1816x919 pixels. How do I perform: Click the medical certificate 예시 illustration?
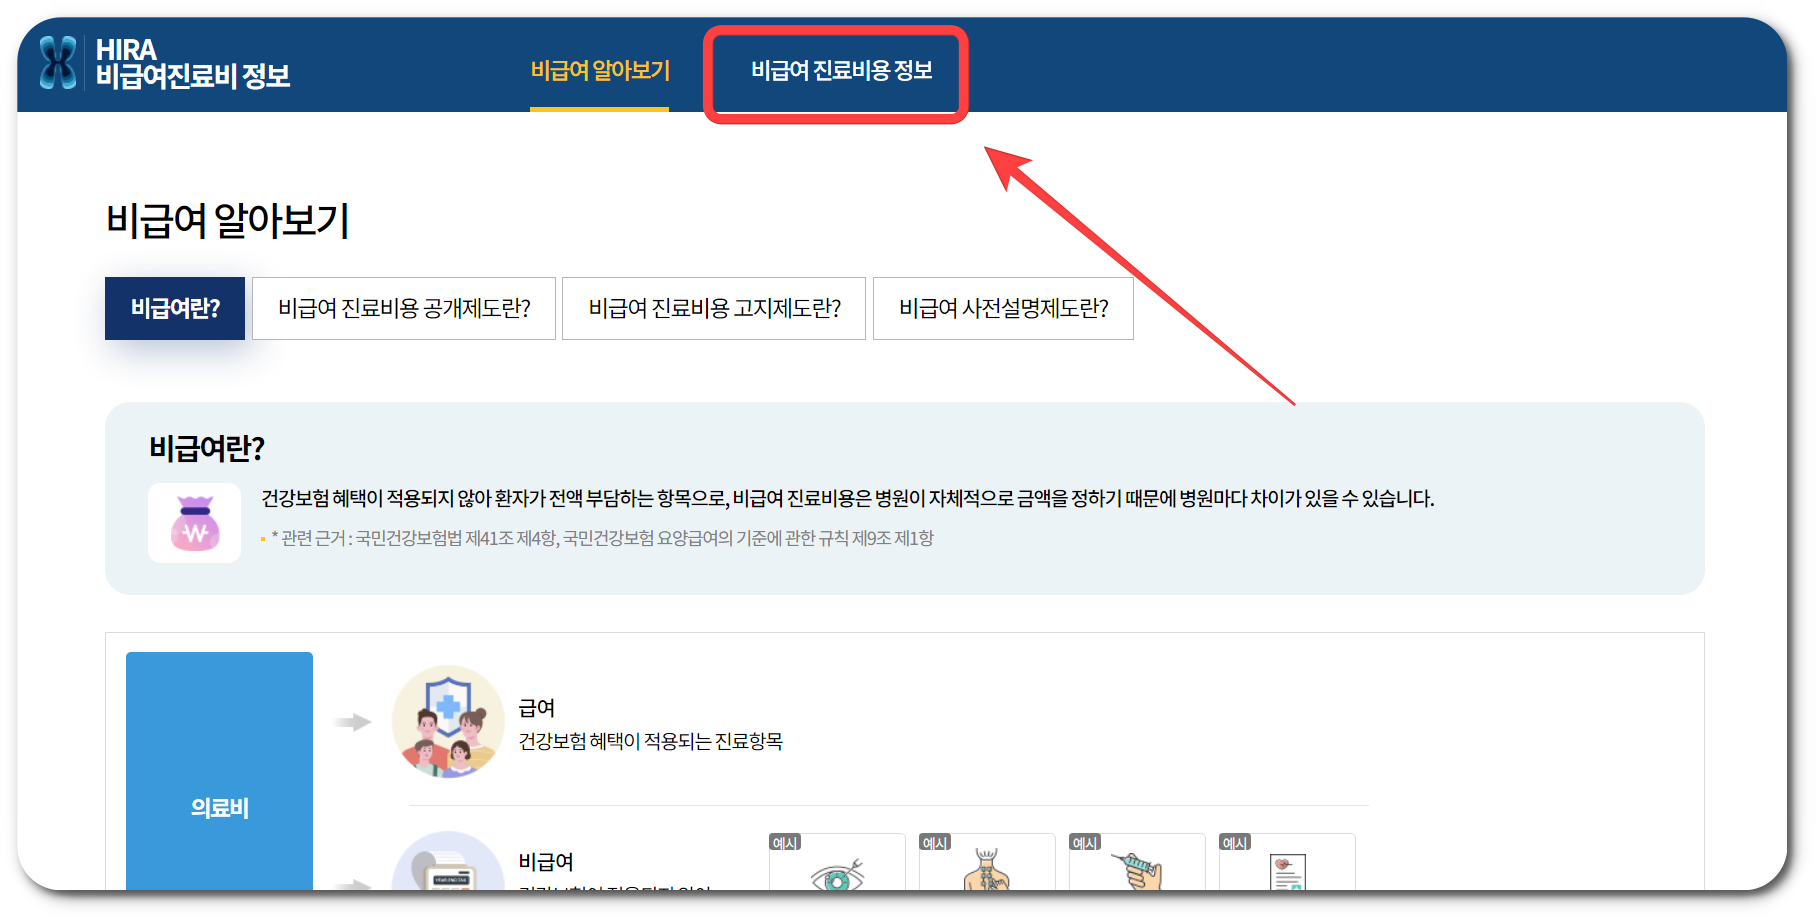point(1287,880)
